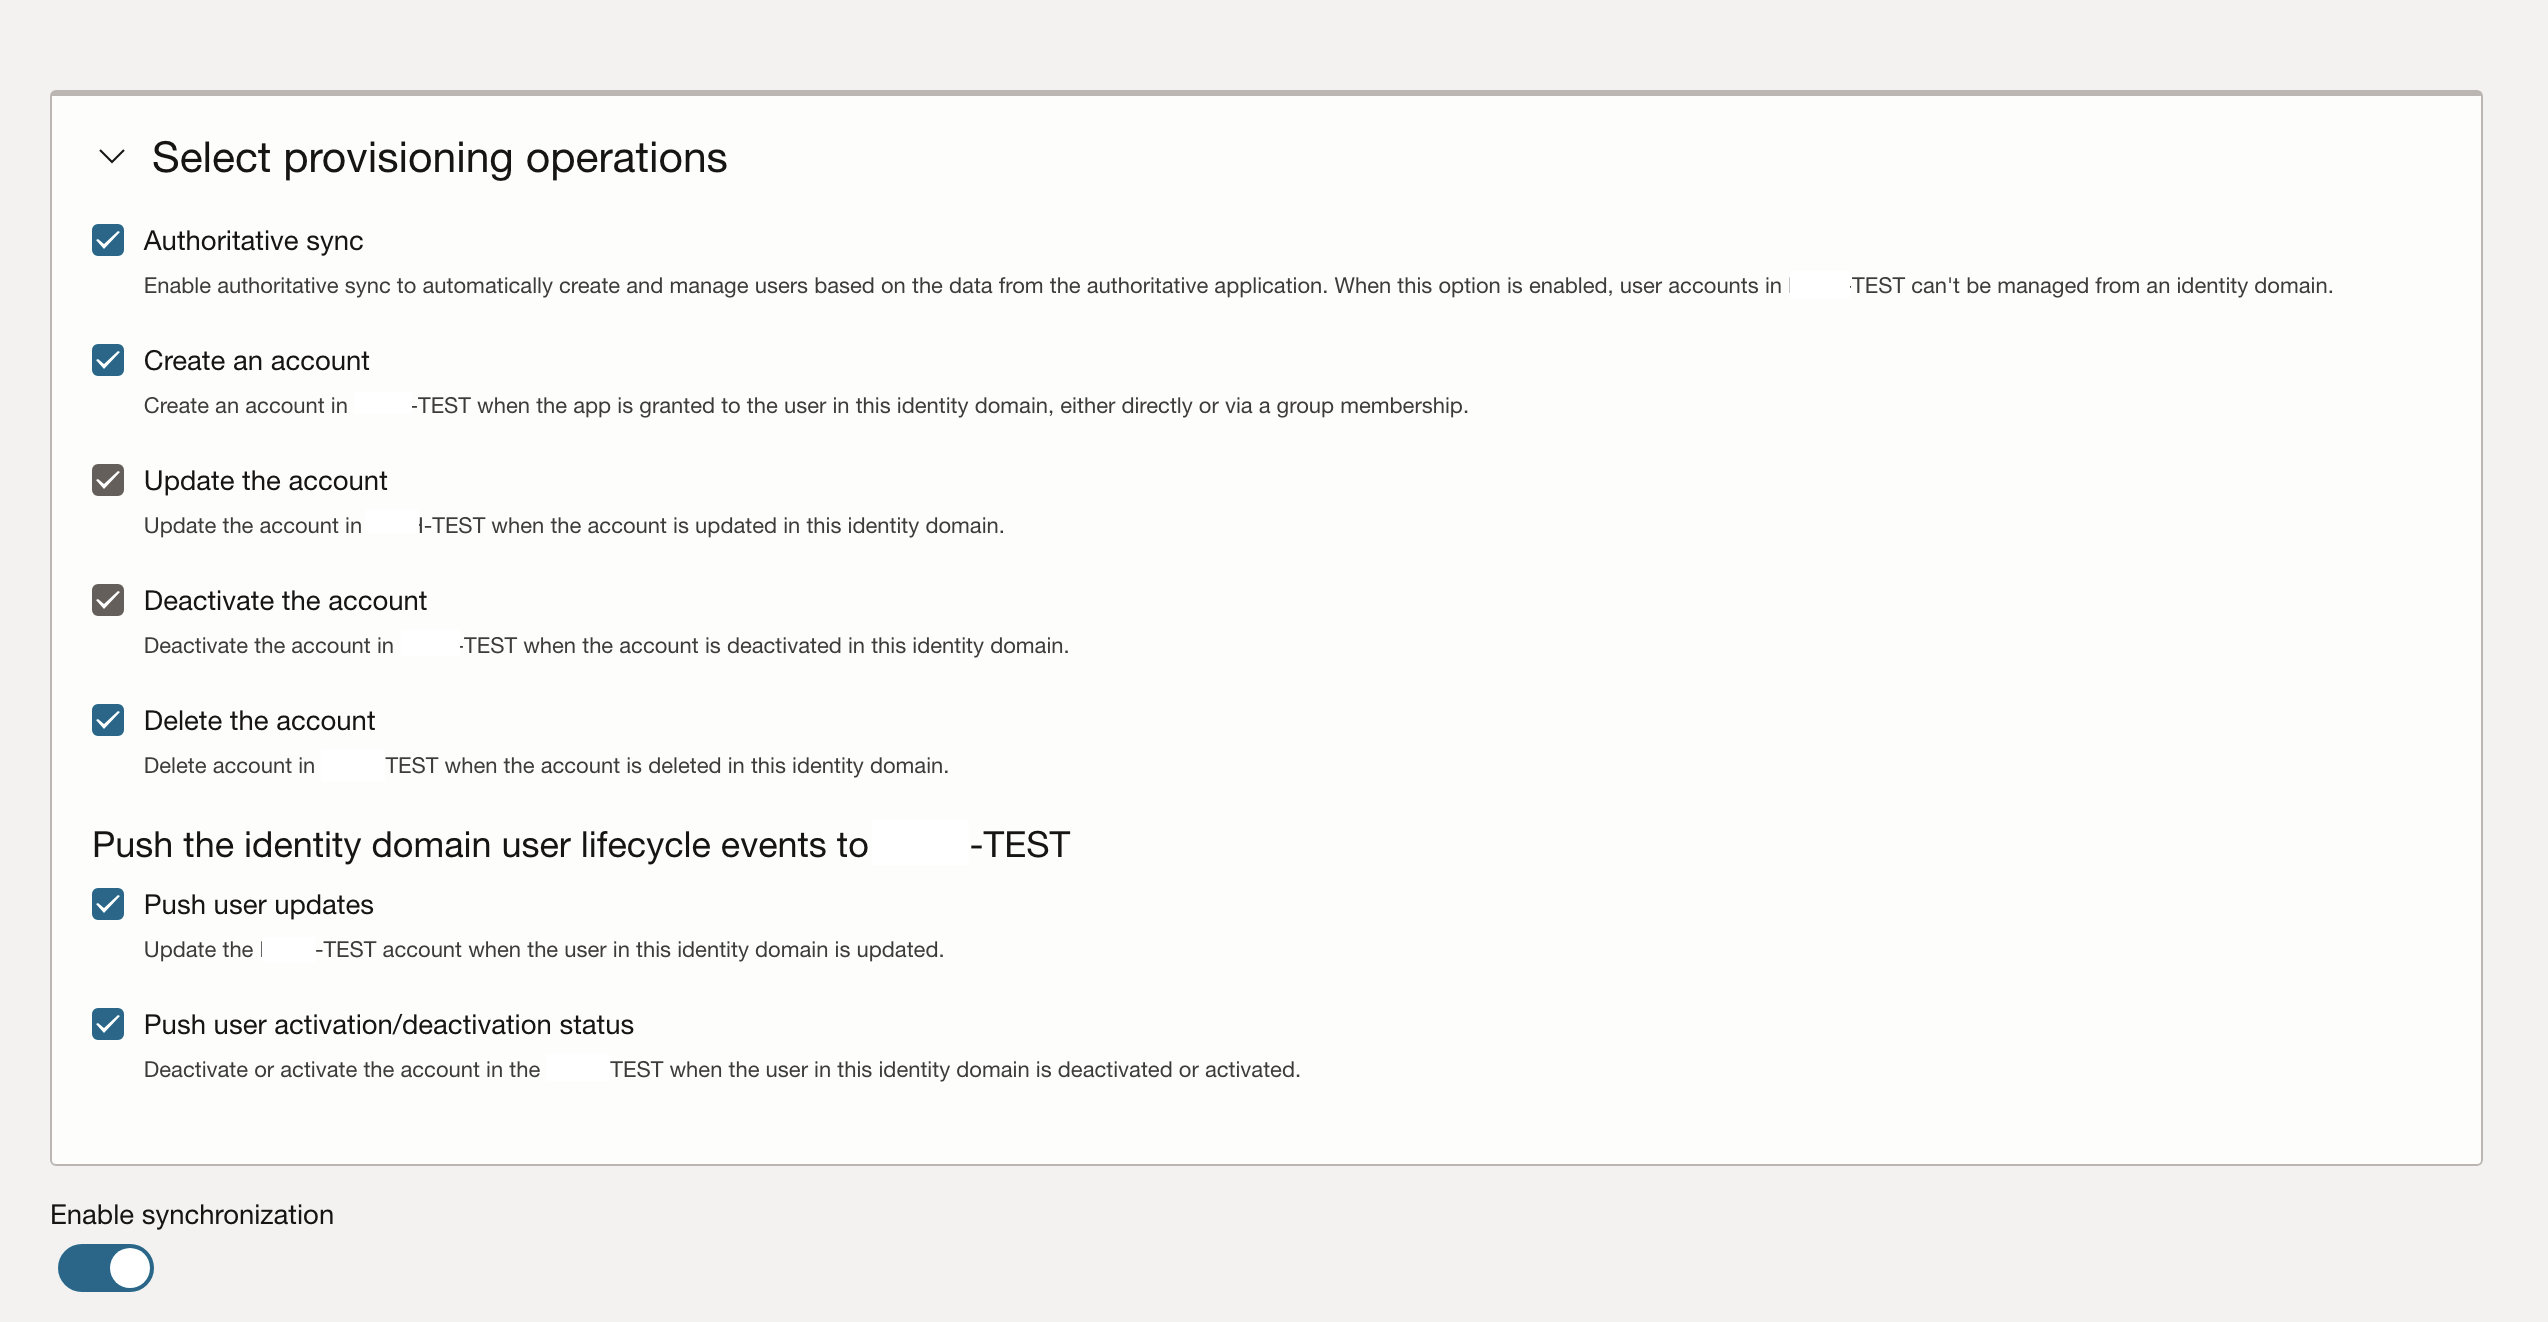Disable the Create an account option
This screenshot has width=2548, height=1322.
(x=108, y=360)
